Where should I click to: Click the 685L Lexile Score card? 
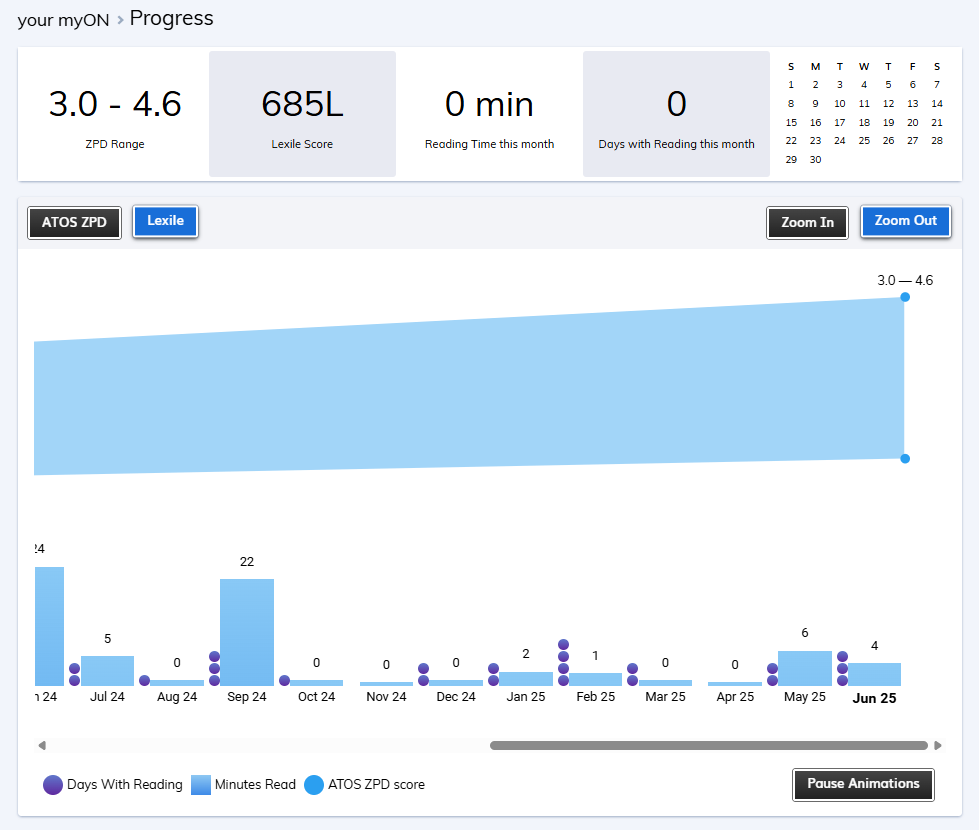302,114
